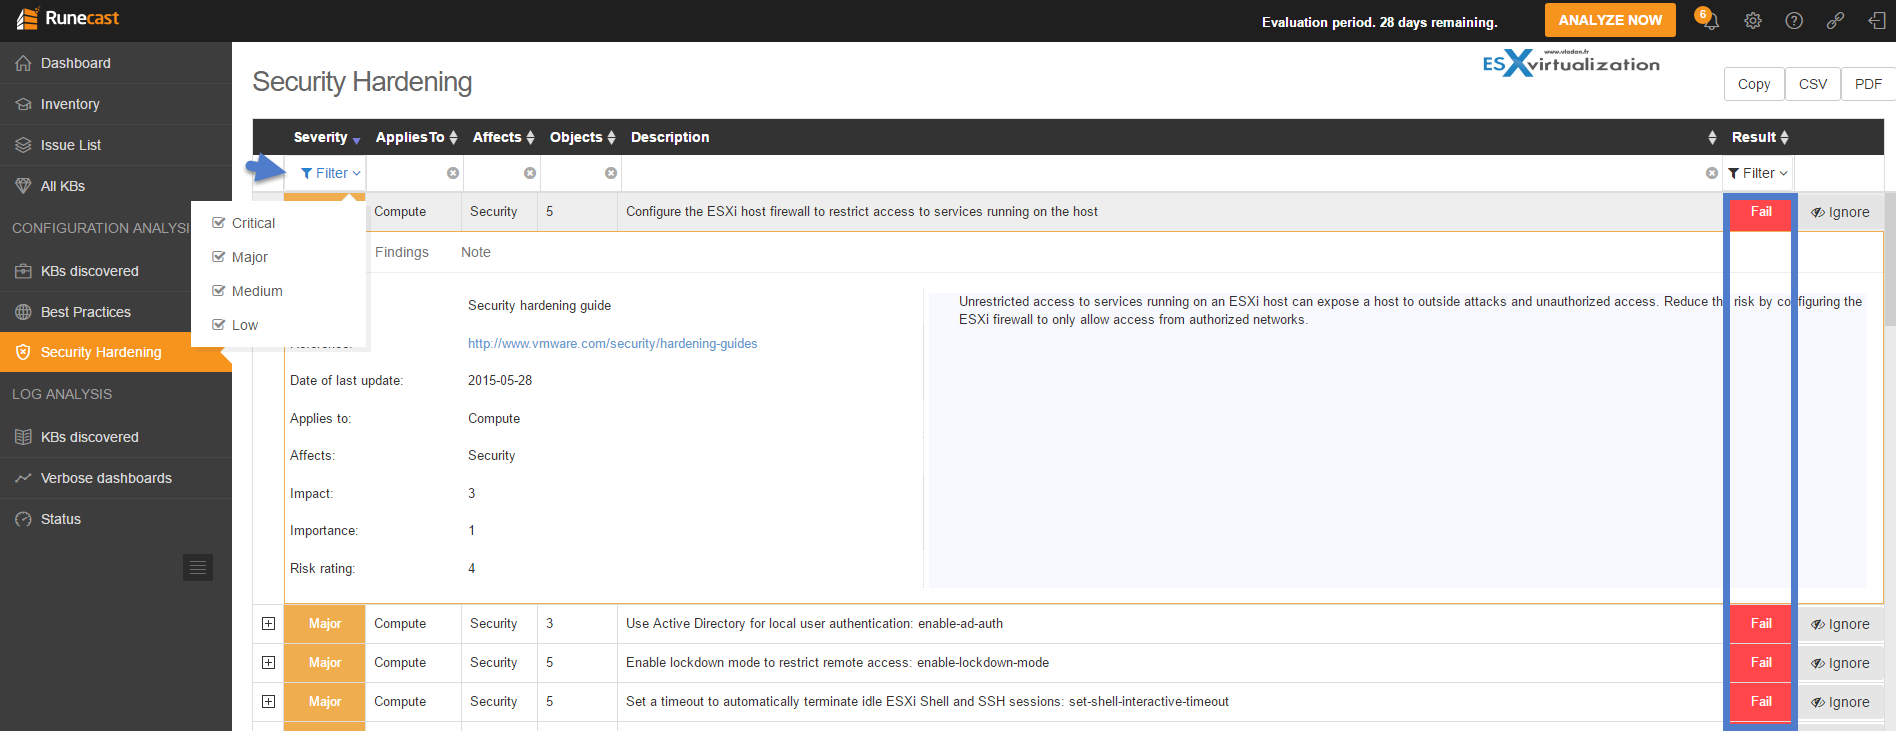
Task: Click the Applies To filter input
Action: tap(414, 173)
